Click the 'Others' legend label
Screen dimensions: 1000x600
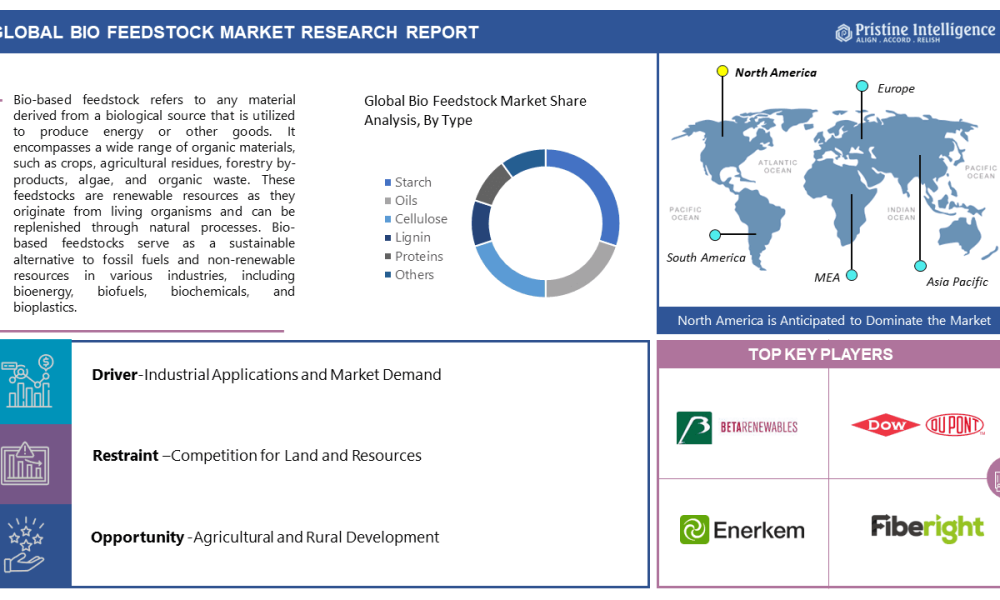pos(414,275)
